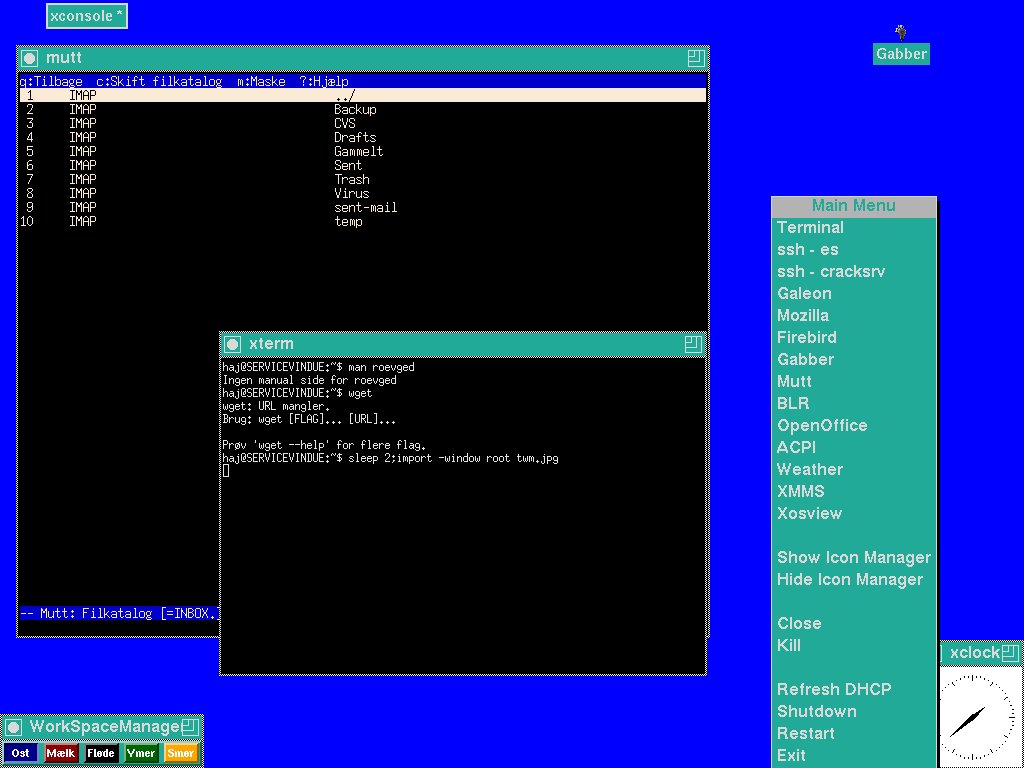
Task: Launch Terminal from the Main Menu
Action: 810,228
